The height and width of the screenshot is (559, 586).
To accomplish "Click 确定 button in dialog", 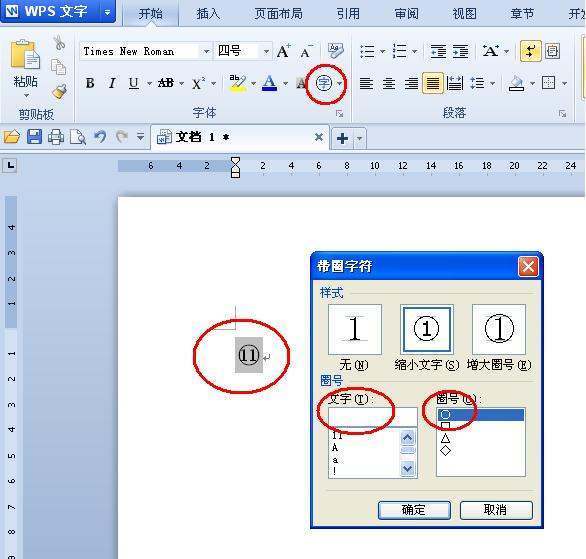I will tap(414, 510).
